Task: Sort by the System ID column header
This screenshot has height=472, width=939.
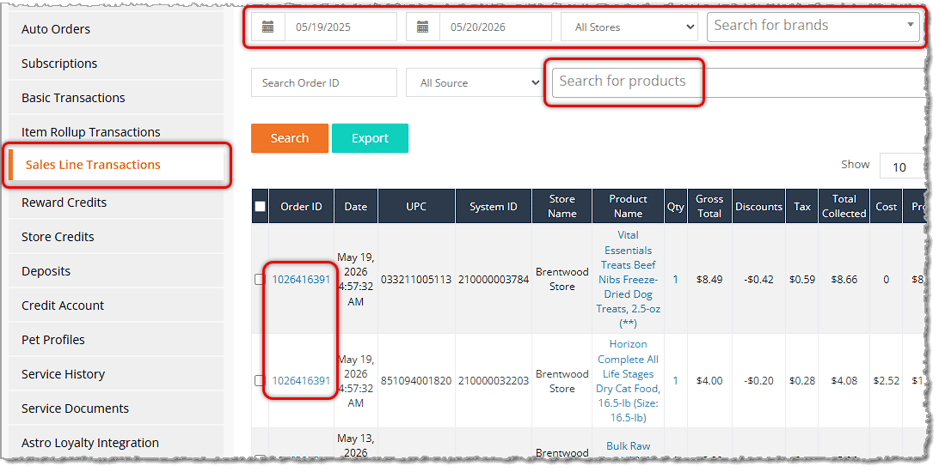Action: [493, 207]
